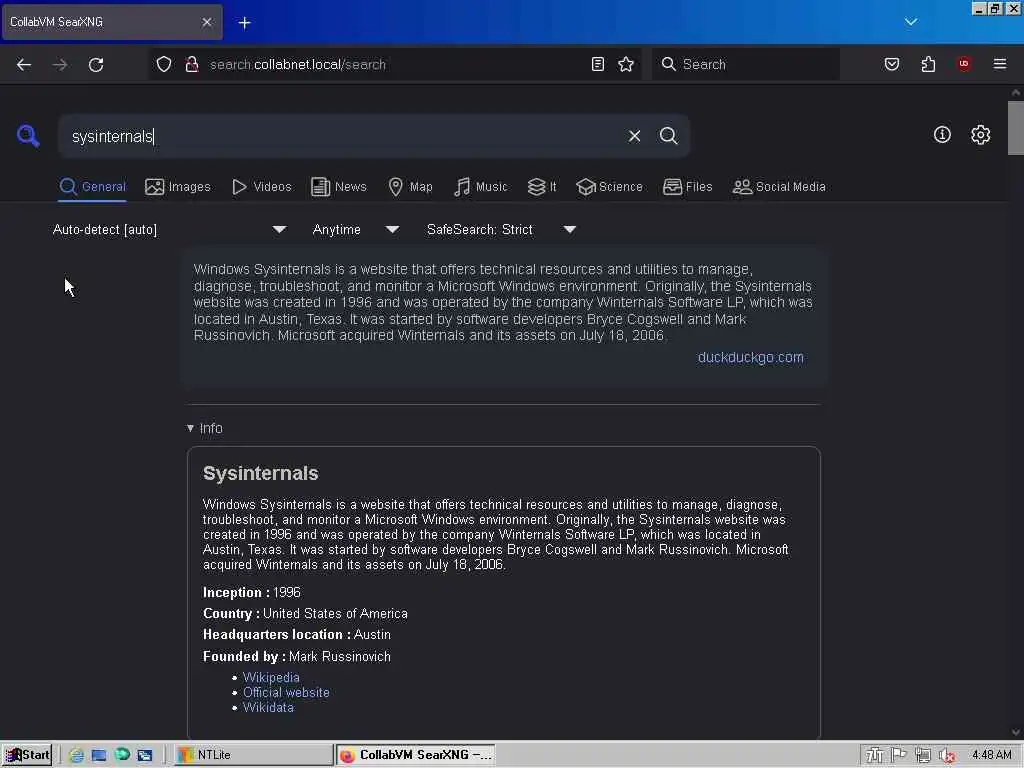Viewport: 1024px width, 768px height.
Task: Switch to the Science search tab
Action: pyautogui.click(x=609, y=187)
